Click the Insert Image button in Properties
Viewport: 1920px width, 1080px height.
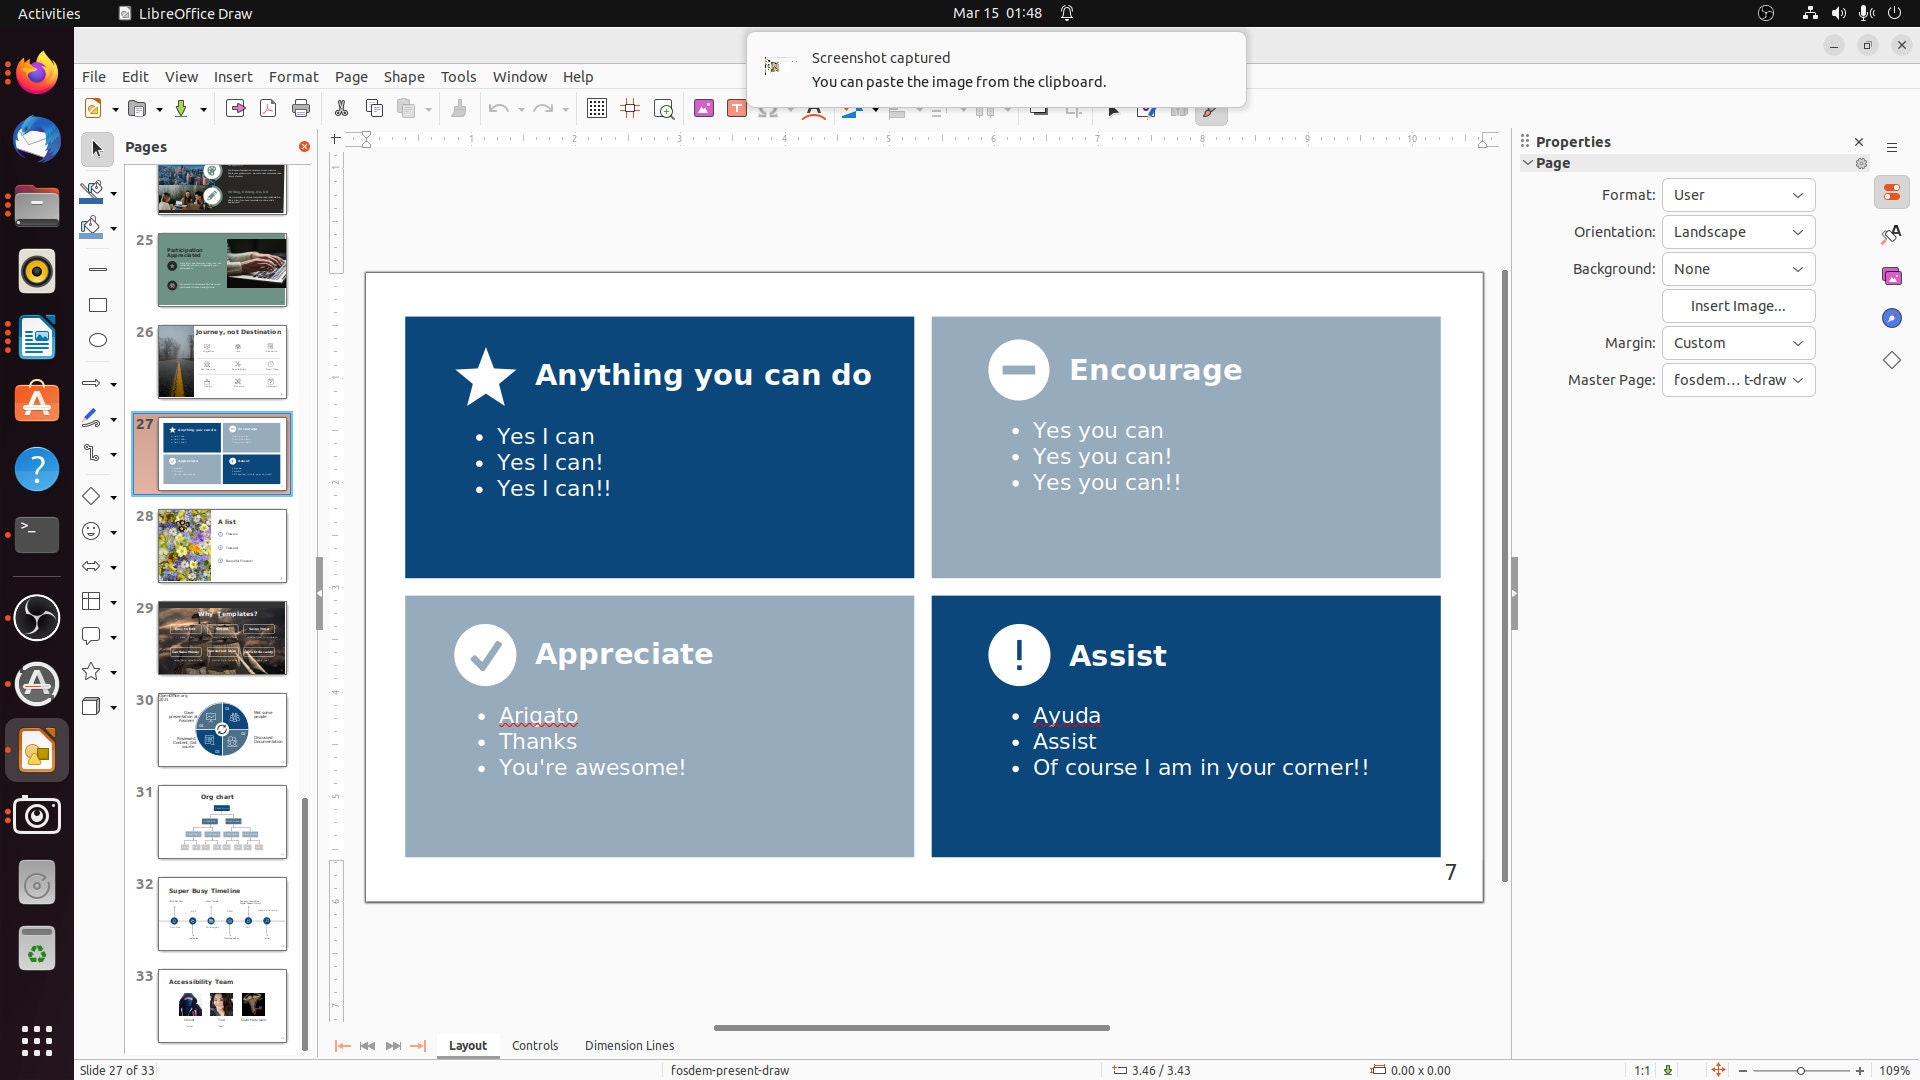[x=1737, y=306]
